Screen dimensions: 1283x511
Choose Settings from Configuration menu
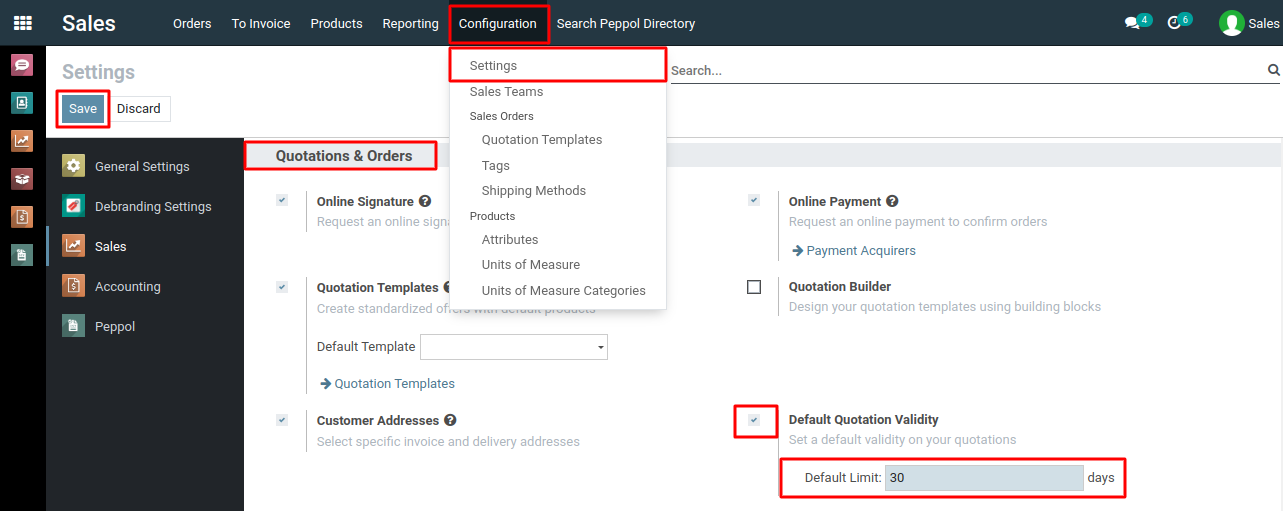[x=558, y=66]
